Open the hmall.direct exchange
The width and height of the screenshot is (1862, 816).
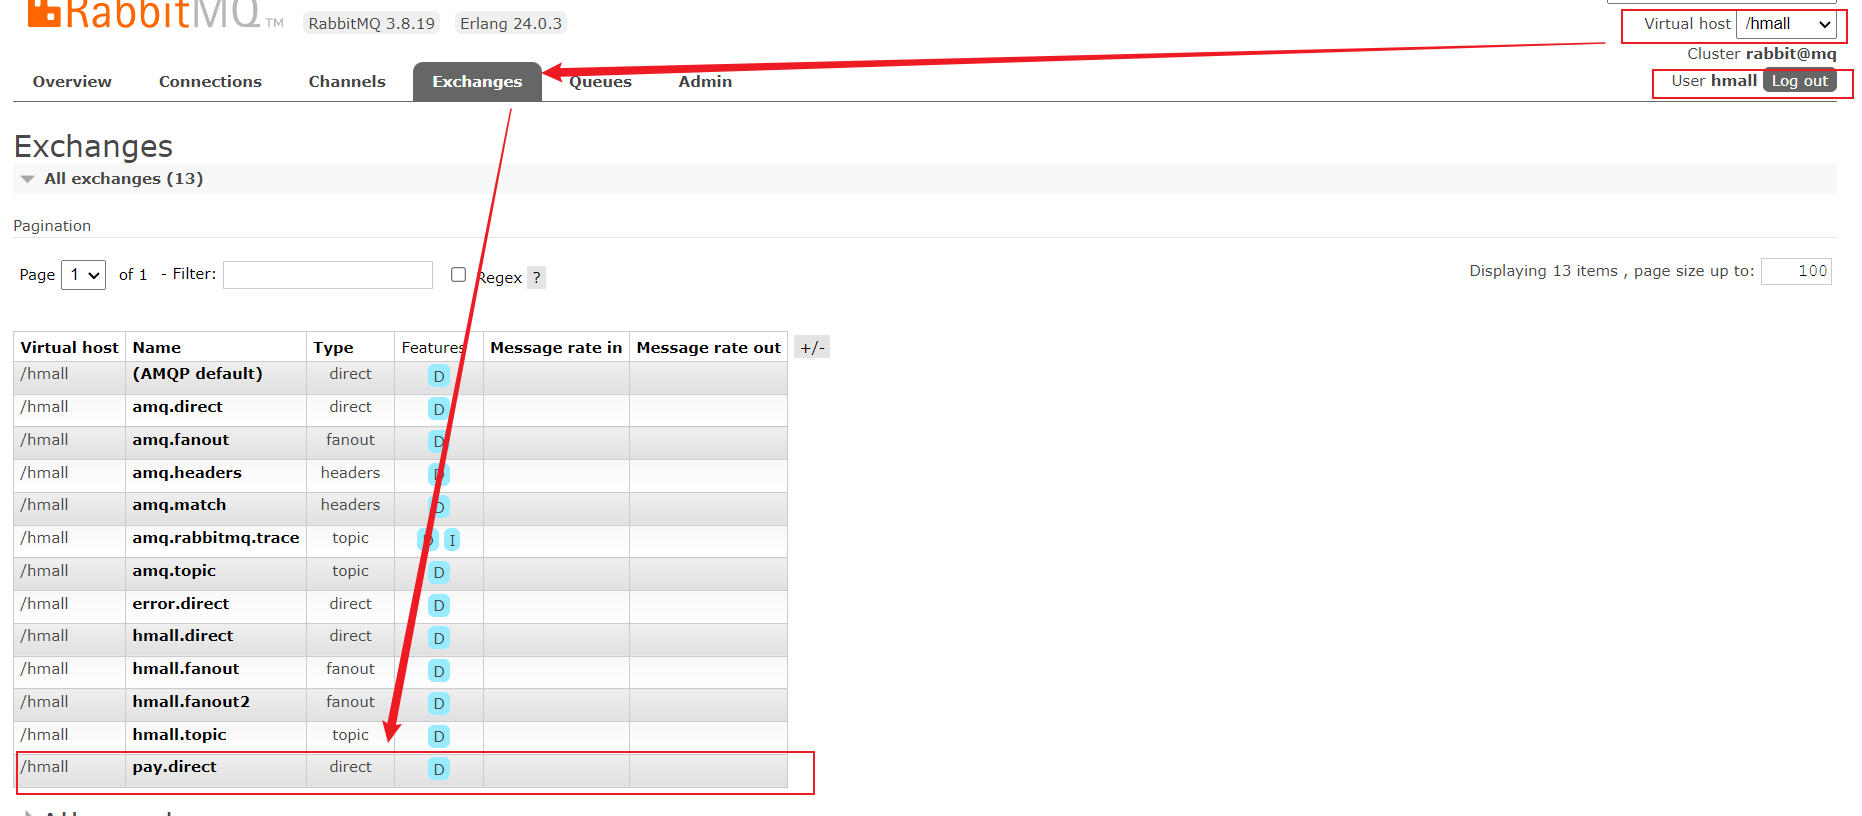(183, 636)
